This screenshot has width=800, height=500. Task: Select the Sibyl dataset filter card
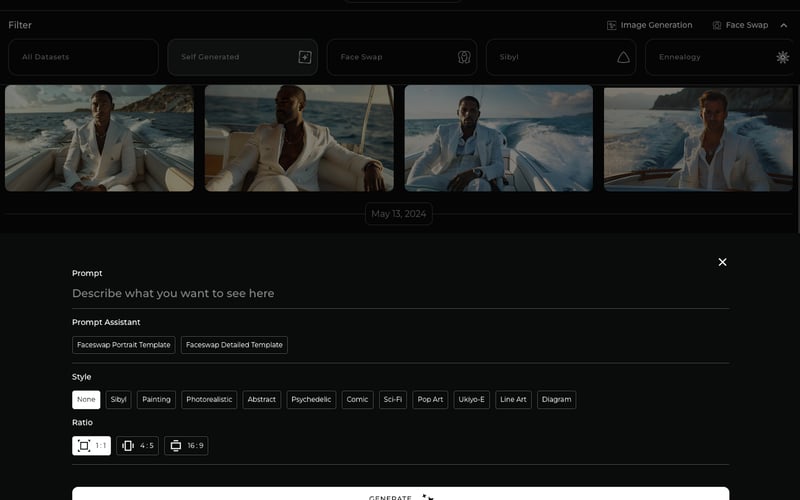pos(561,57)
